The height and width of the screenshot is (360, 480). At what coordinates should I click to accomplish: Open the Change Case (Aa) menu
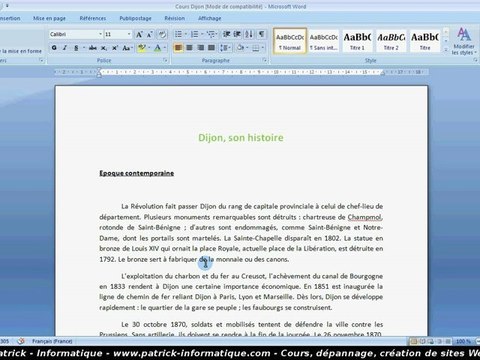(x=126, y=48)
